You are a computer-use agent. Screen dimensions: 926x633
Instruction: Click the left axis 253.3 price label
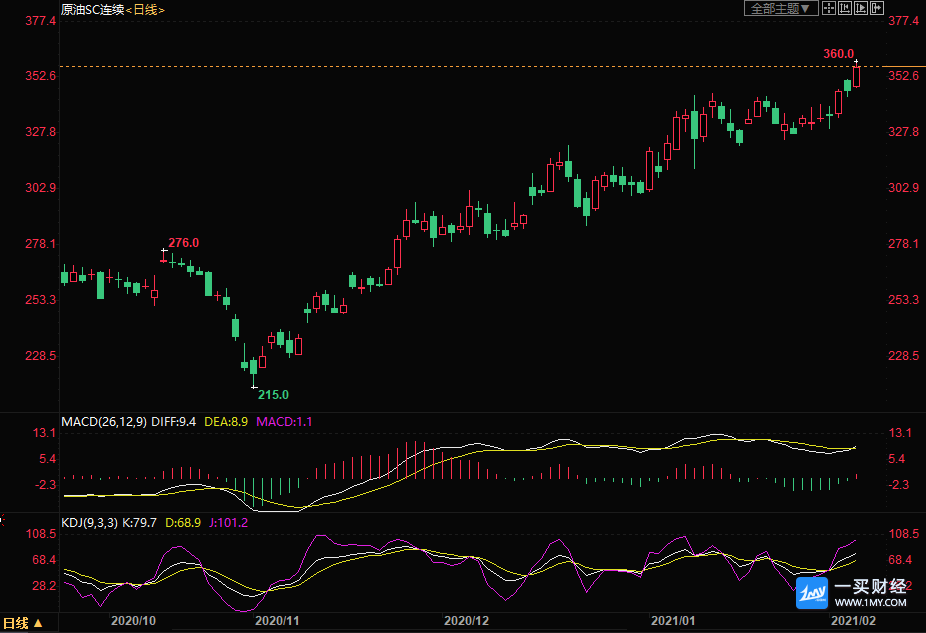coord(41,300)
